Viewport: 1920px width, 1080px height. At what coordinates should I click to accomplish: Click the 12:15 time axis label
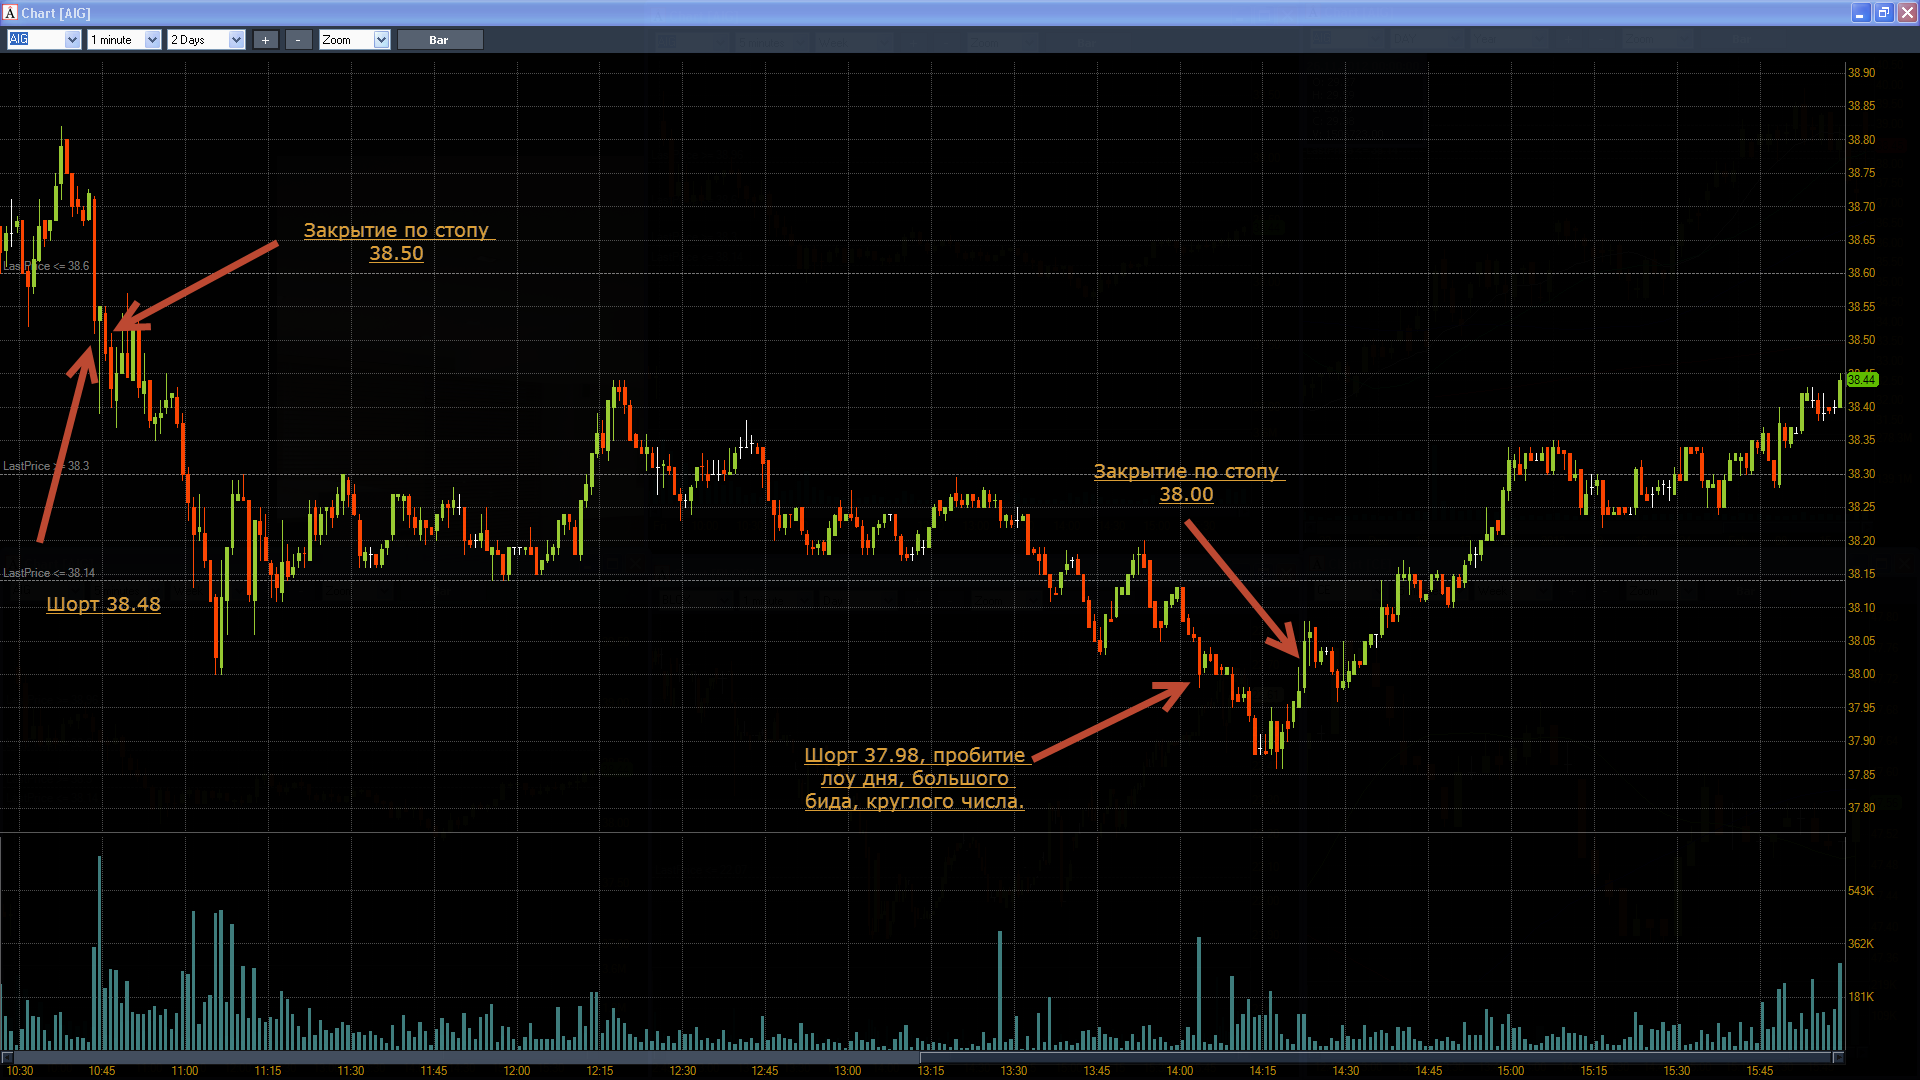[600, 1071]
